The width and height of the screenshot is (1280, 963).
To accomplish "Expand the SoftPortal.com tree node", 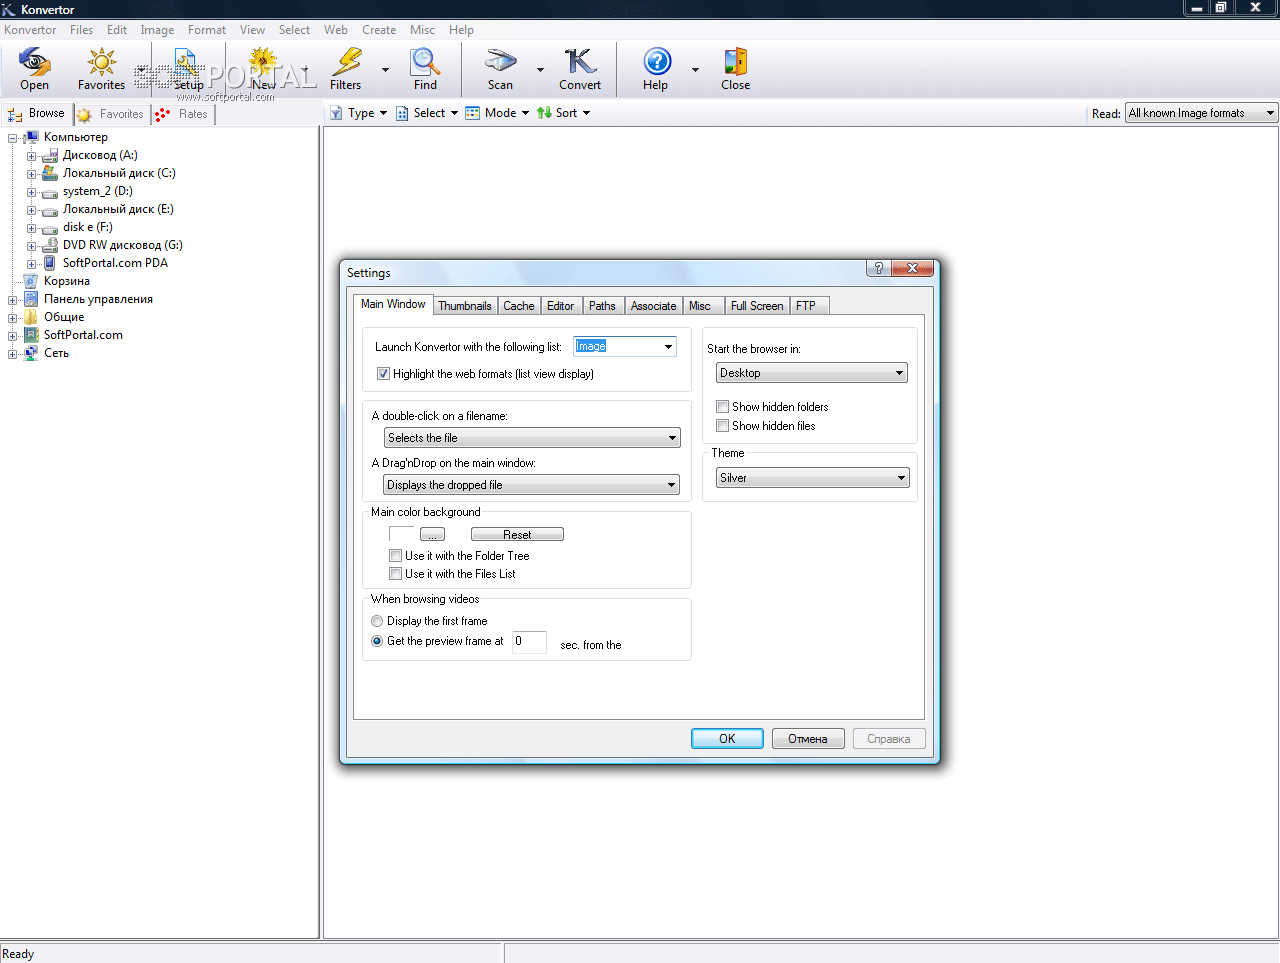I will 13,336.
